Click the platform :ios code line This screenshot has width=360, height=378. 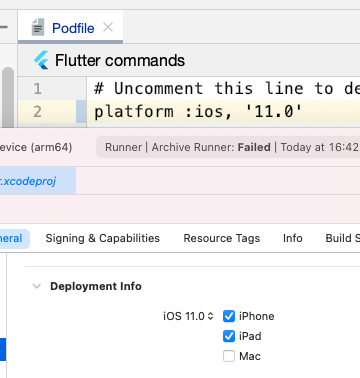(198, 111)
